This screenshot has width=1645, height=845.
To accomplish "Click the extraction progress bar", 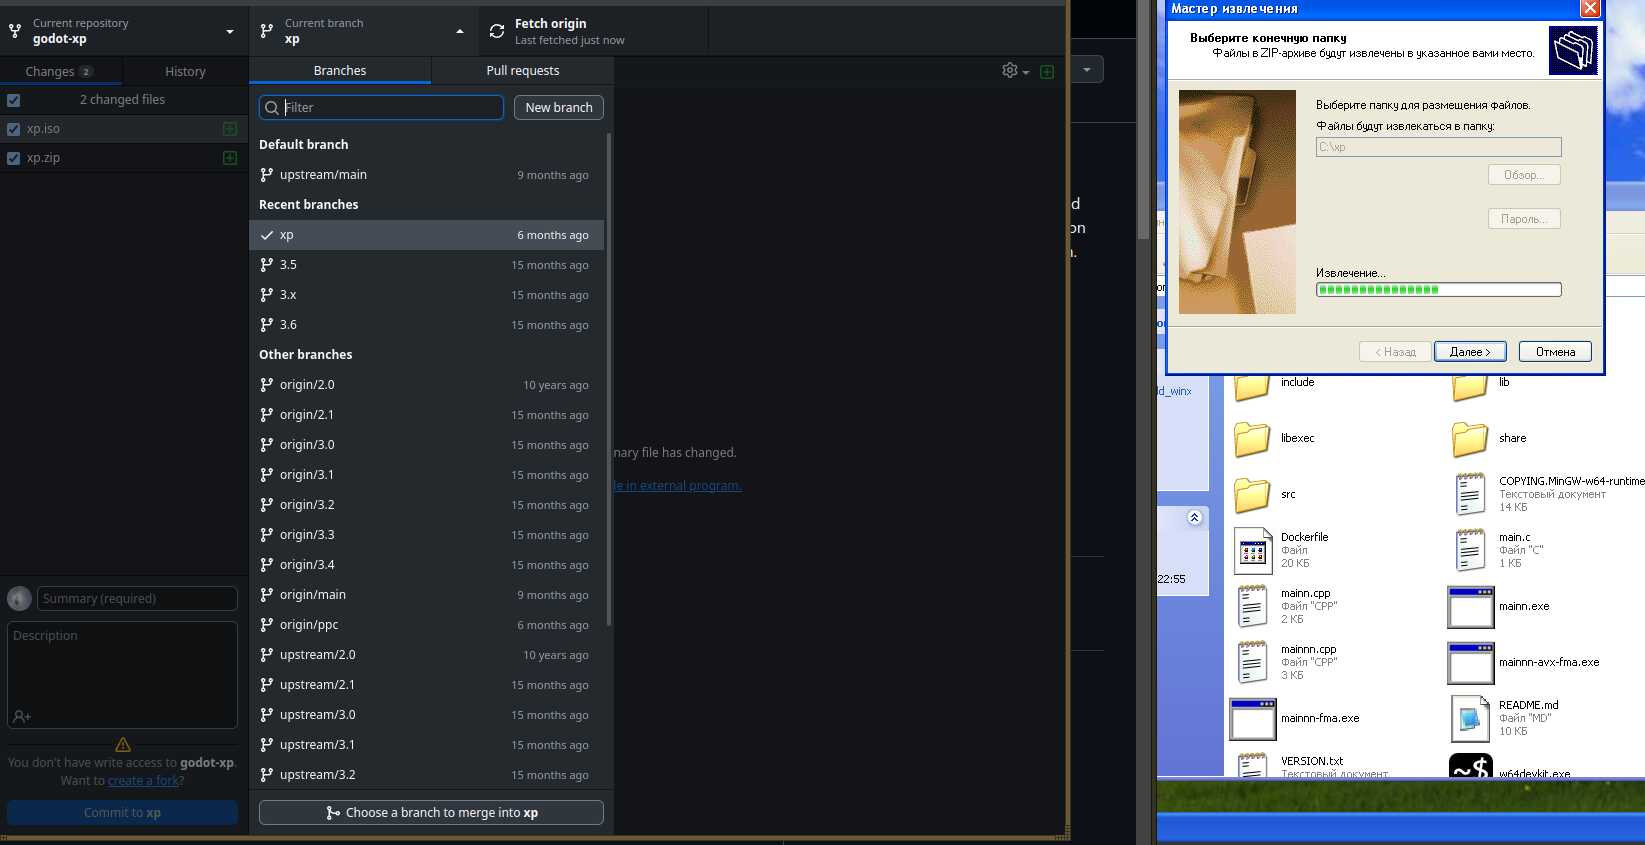I will point(1438,290).
